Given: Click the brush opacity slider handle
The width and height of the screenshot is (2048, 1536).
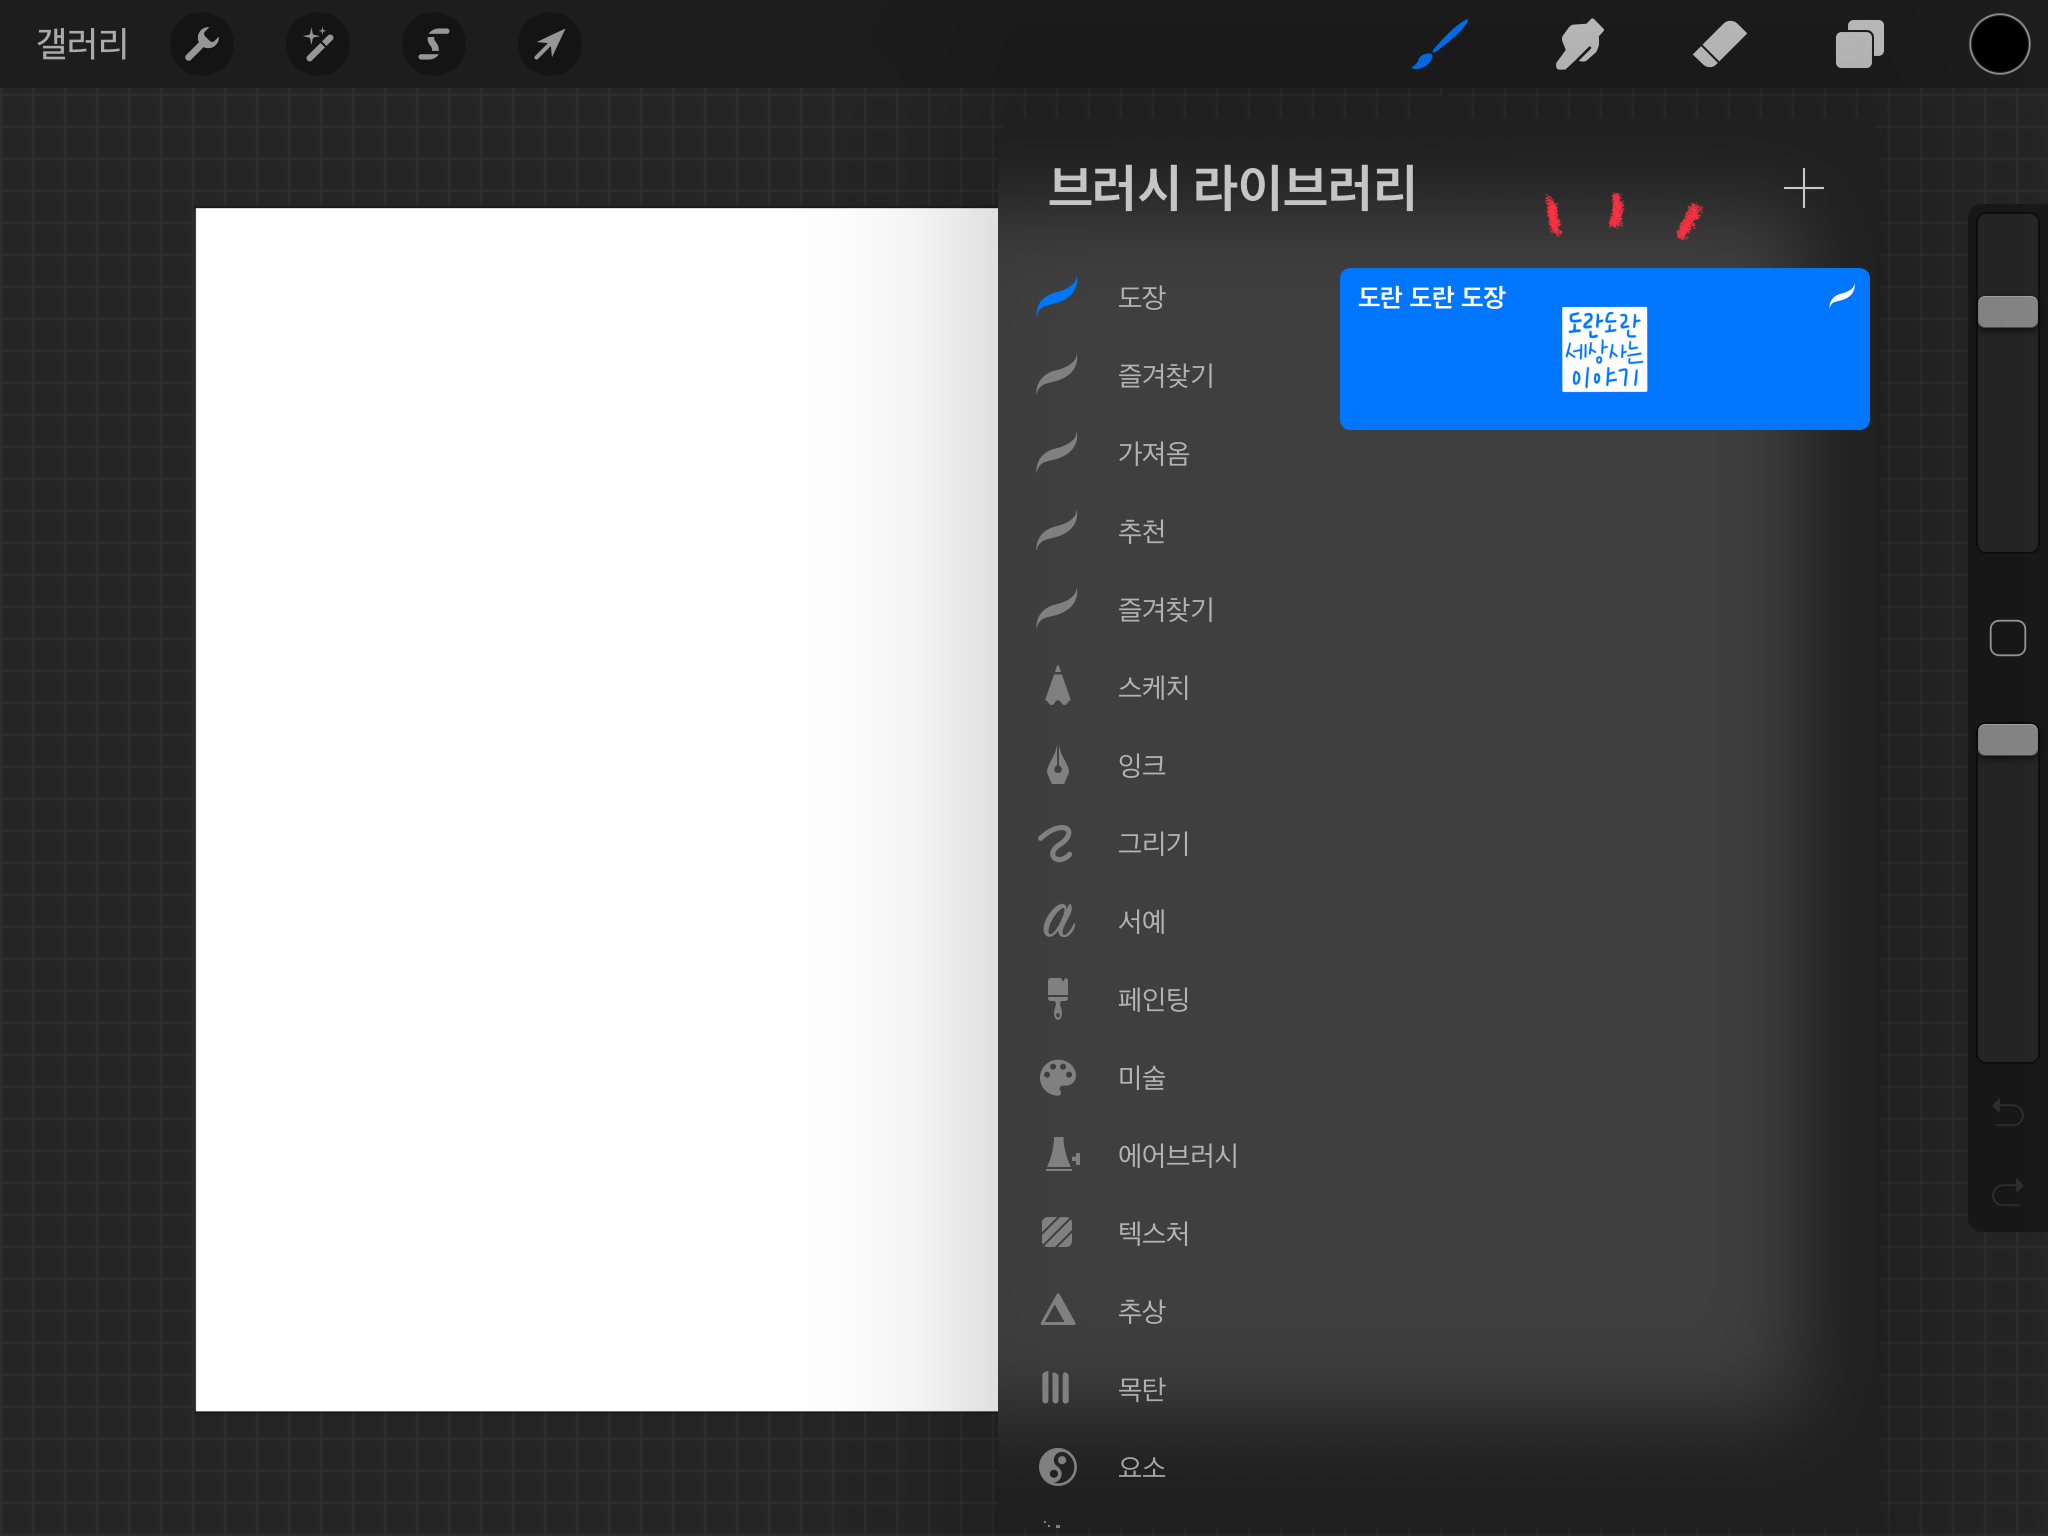Looking at the screenshot, I should tap(2007, 740).
